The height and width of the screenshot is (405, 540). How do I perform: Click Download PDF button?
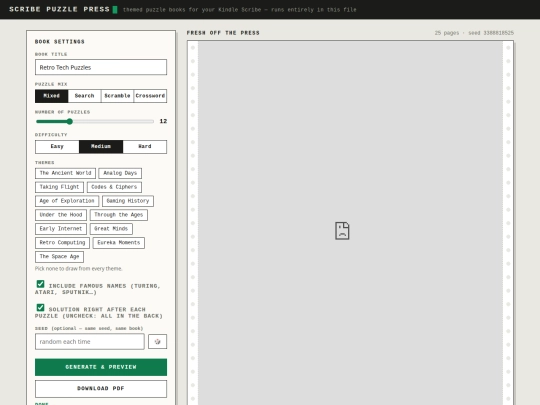[101, 388]
